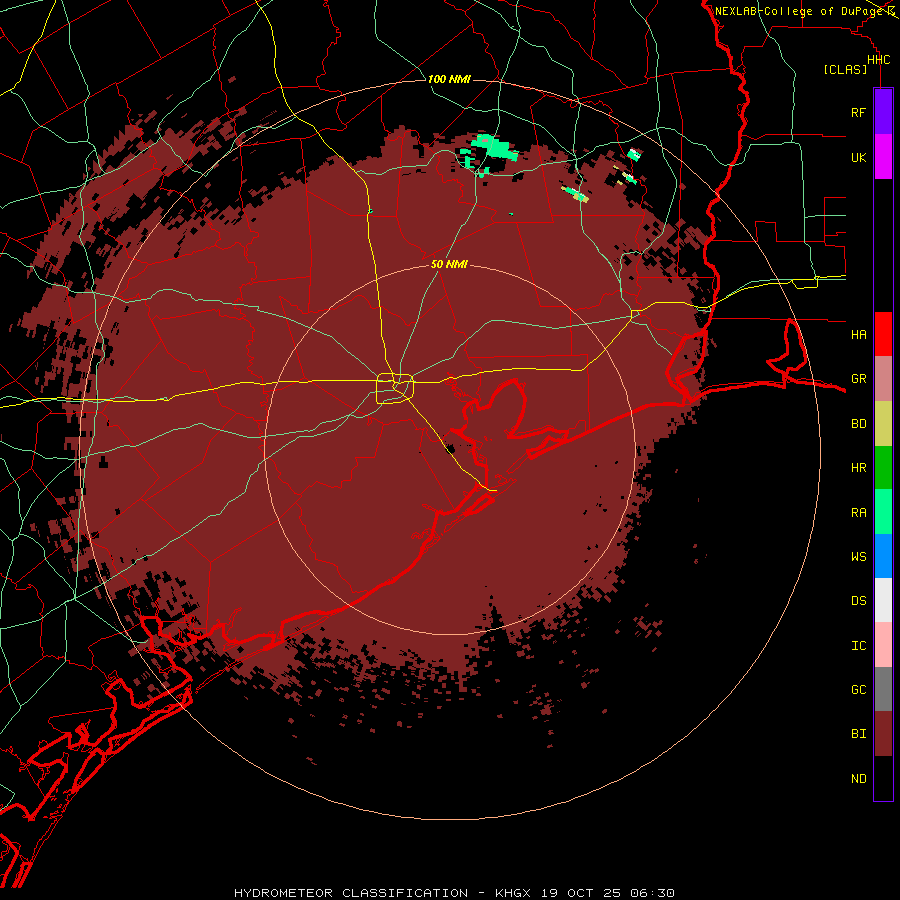Screen dimensions: 900x900
Task: Click the HYDROMETEOR CLASSIFICATION title text
Action: tap(351, 893)
